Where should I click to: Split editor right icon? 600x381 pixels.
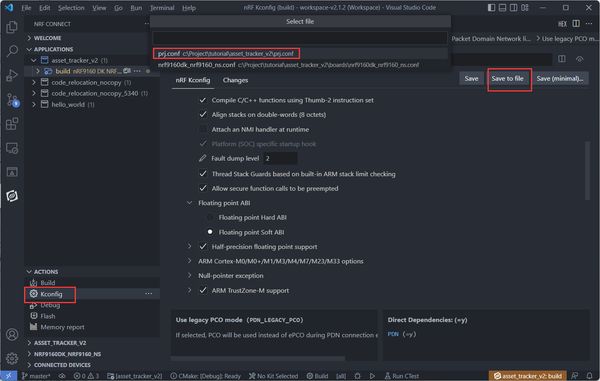click(x=576, y=24)
